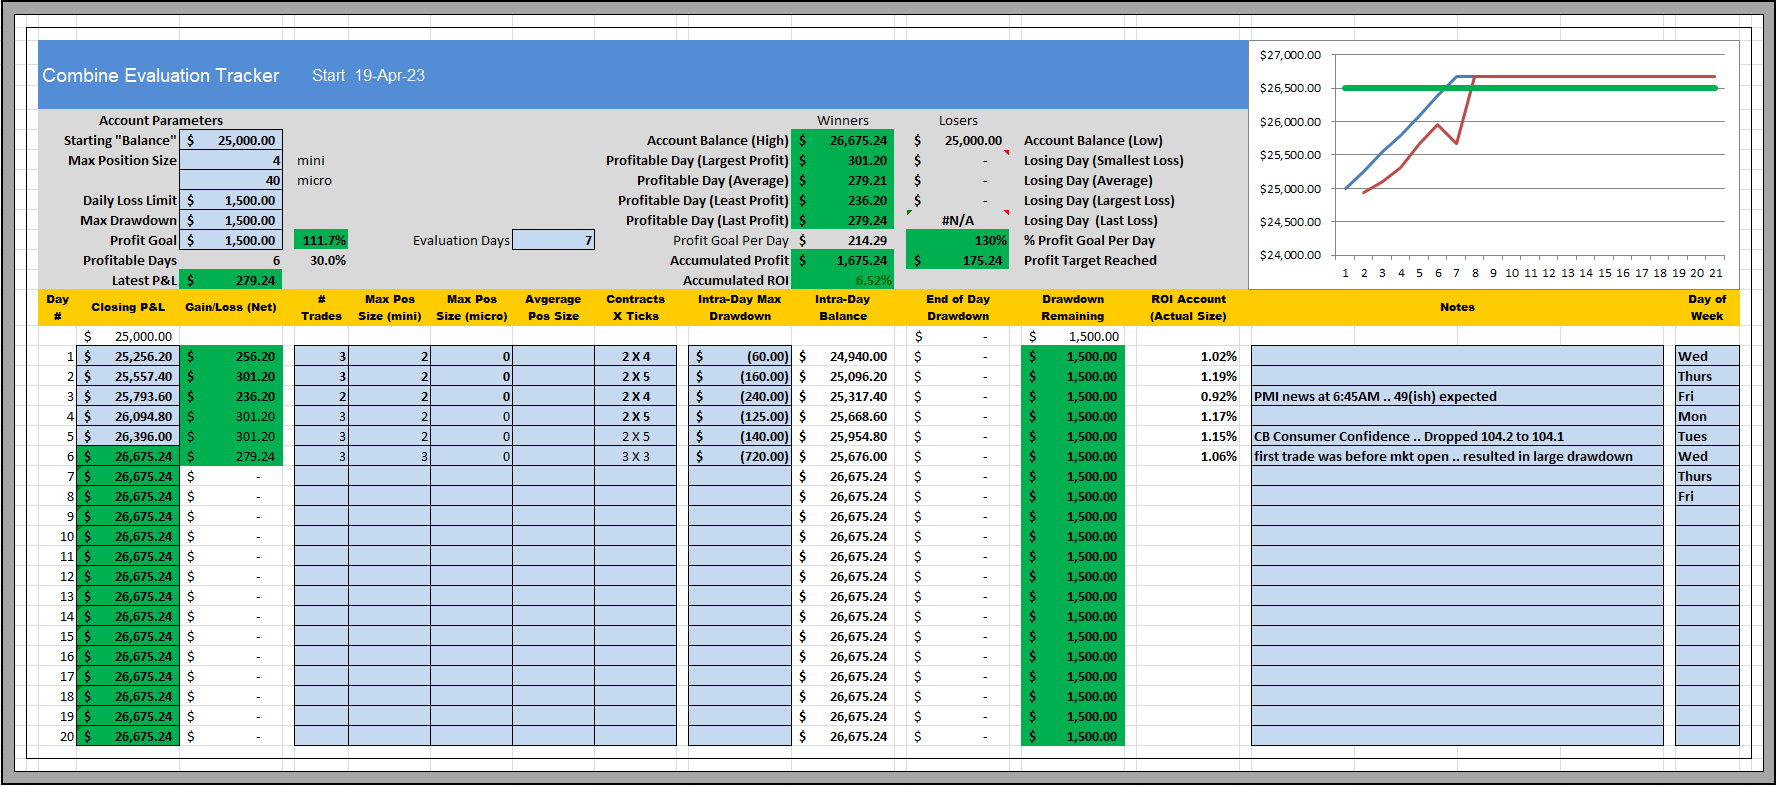Select the Notes column header
Viewport: 1776px width, 786px height.
click(x=1457, y=307)
